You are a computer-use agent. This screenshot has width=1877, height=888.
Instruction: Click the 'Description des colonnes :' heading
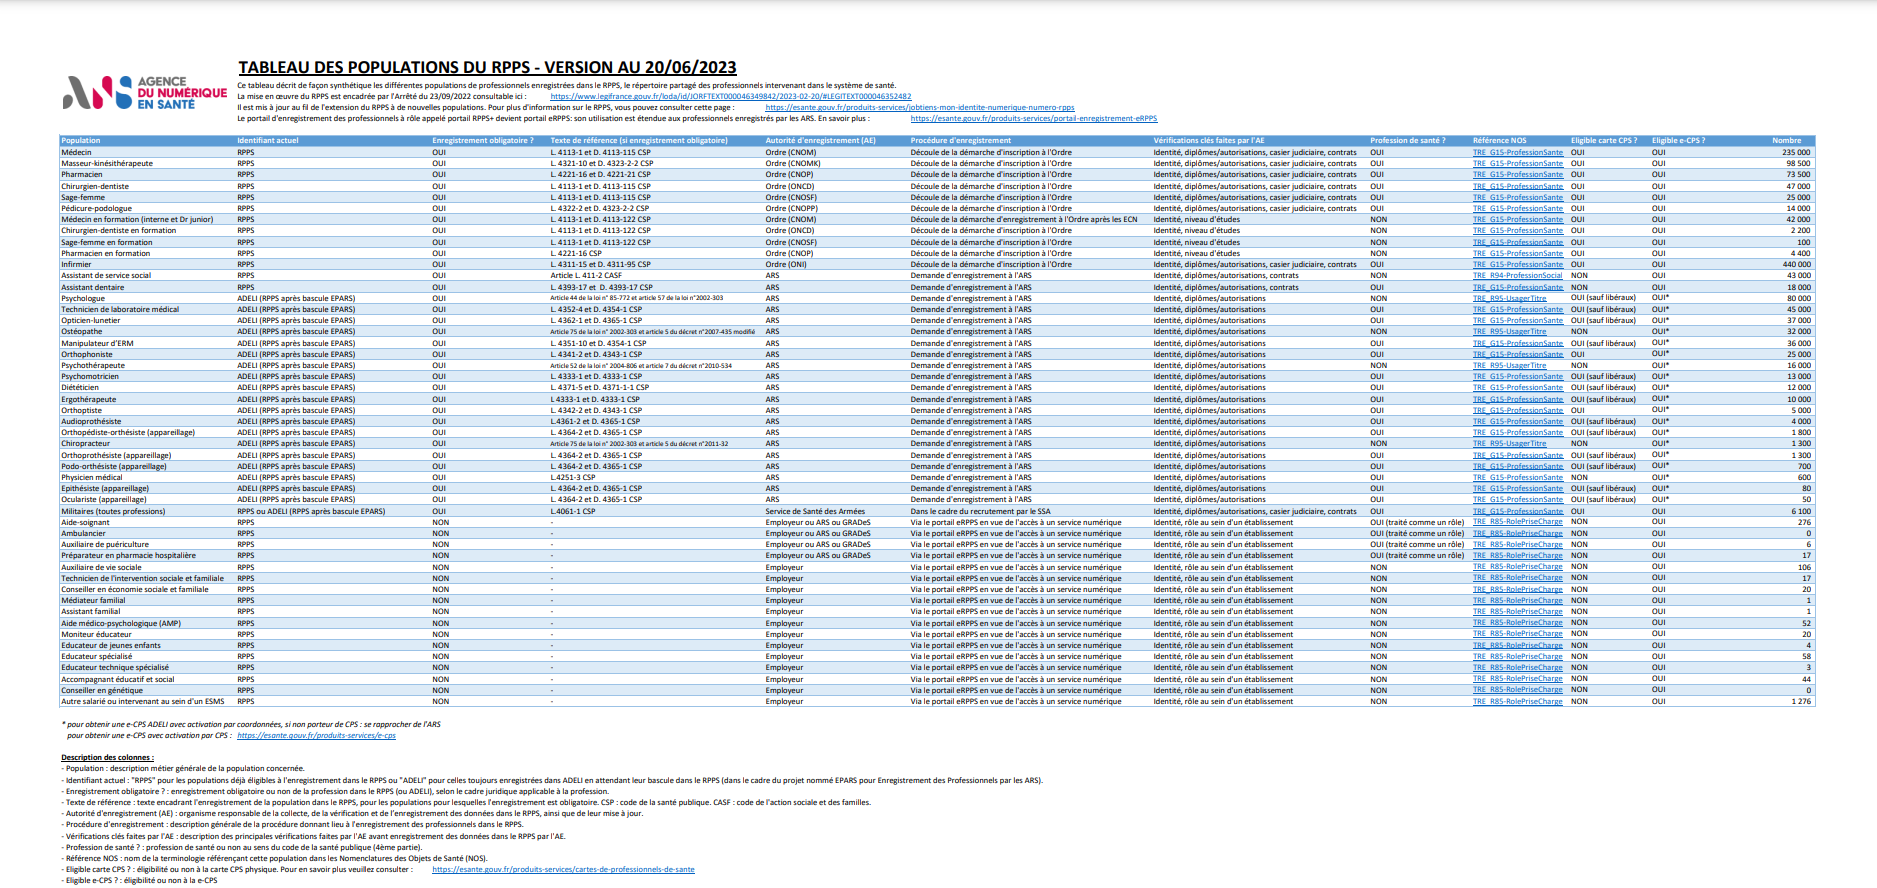pos(107,758)
